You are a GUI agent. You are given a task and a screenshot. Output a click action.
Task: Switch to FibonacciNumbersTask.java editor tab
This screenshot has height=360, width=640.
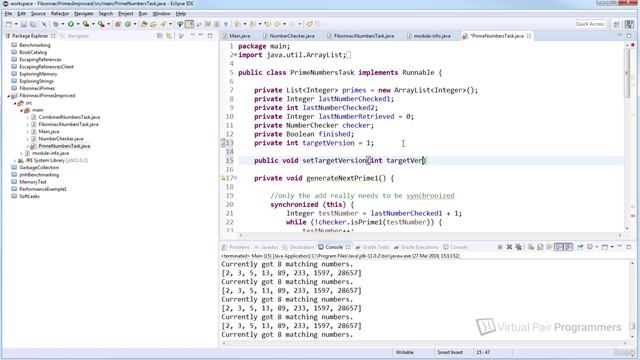[x=361, y=36]
